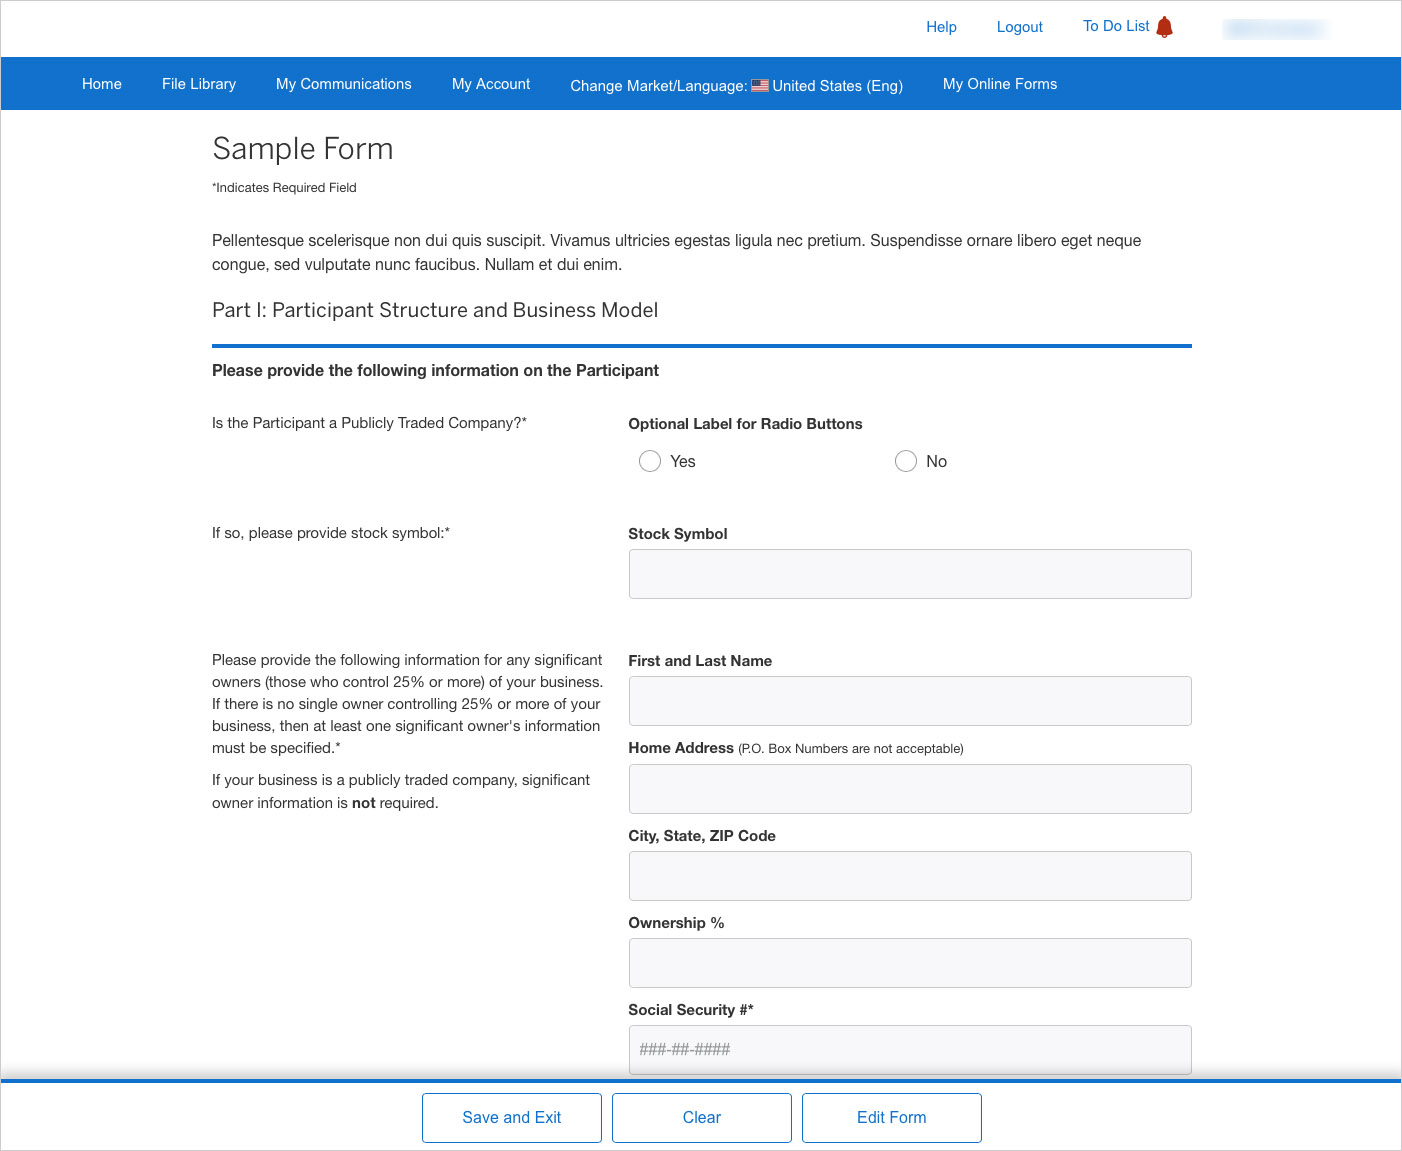Viewport: 1402px width, 1151px height.
Task: Click the Help link
Action: coord(941,27)
